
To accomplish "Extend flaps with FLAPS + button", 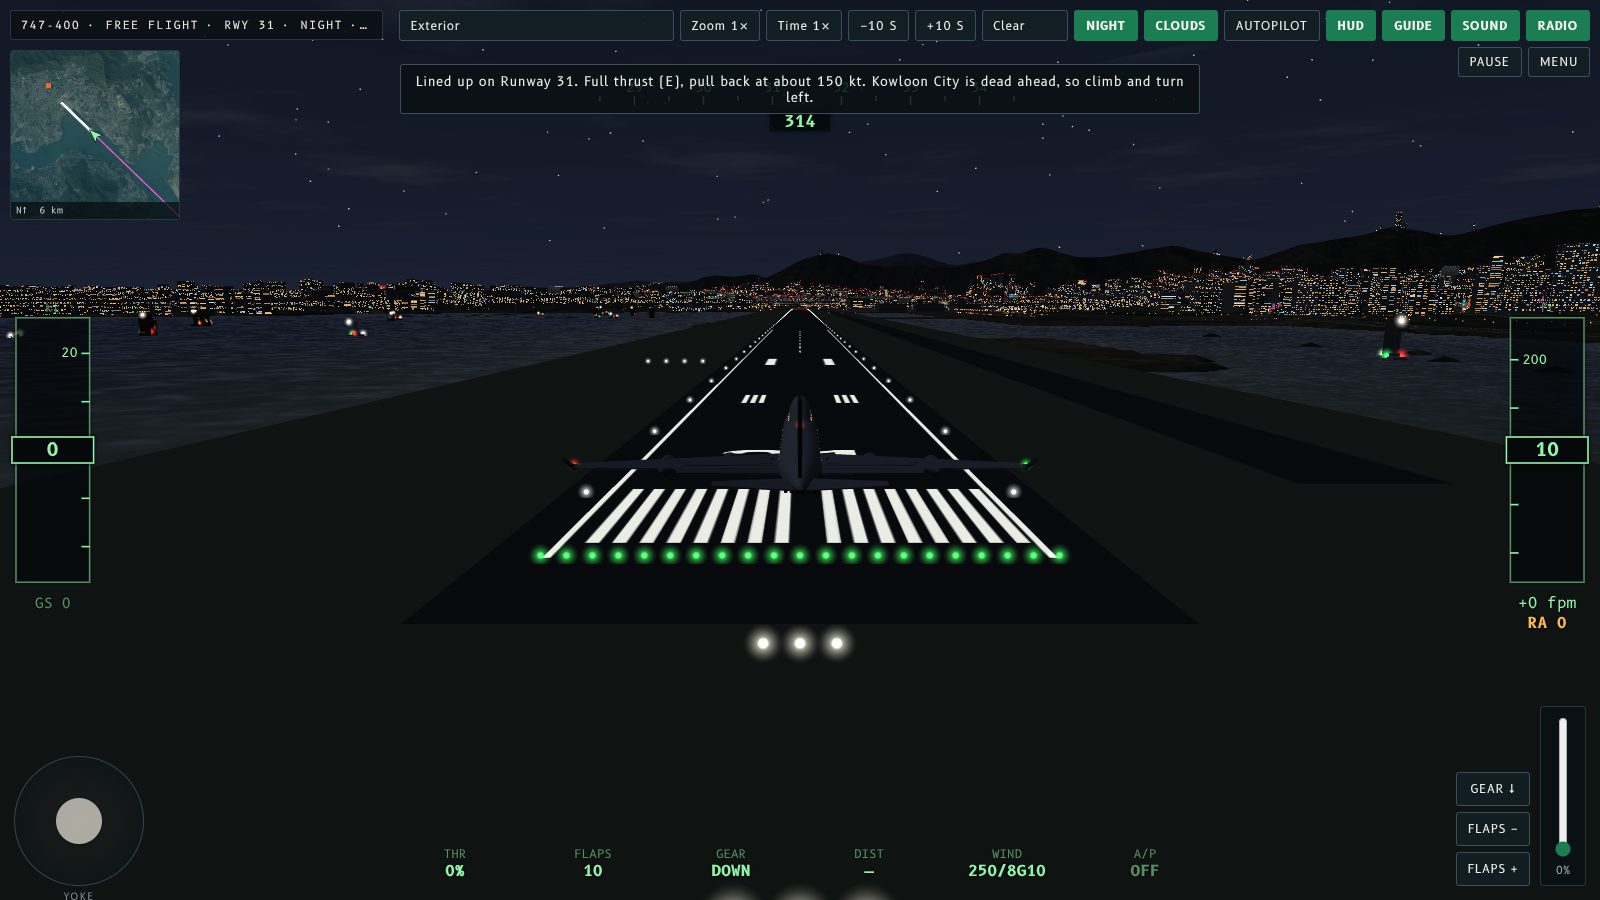I will pyautogui.click(x=1493, y=869).
